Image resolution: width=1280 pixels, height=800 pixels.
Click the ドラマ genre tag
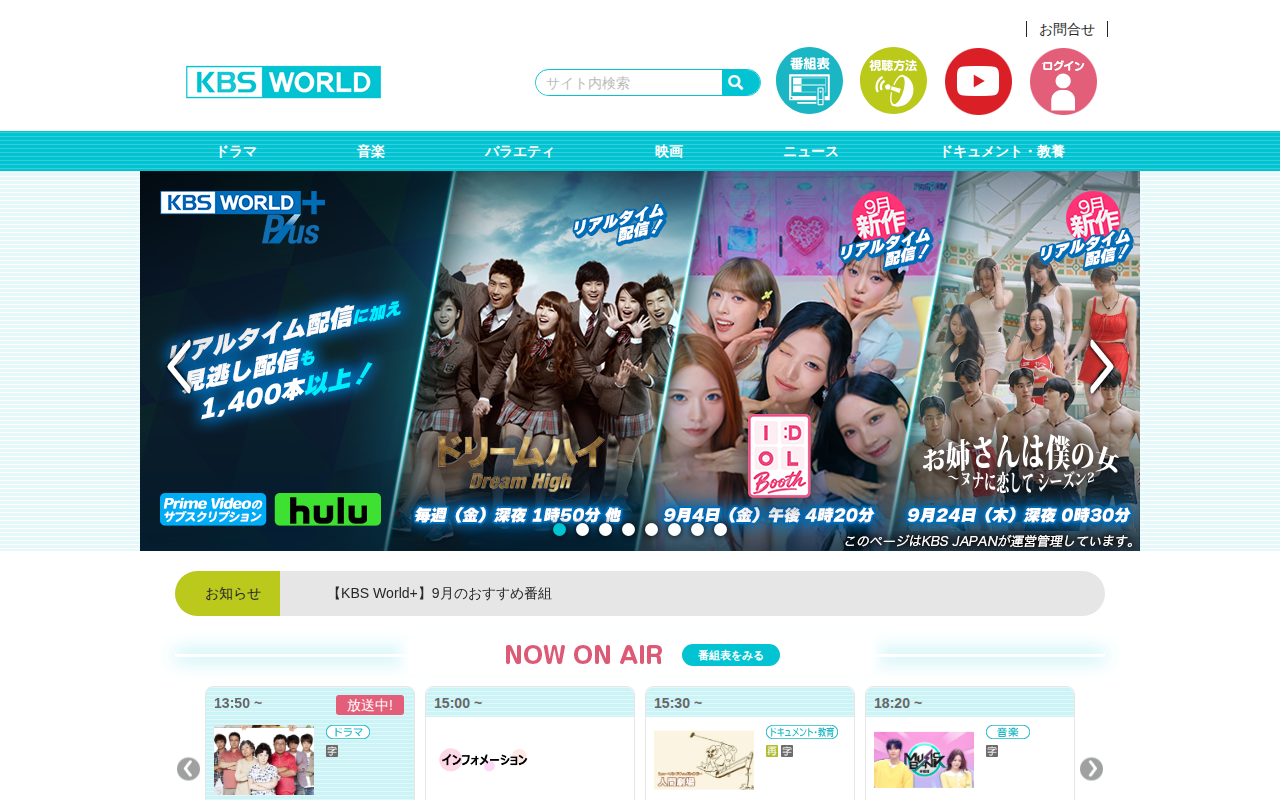point(348,732)
